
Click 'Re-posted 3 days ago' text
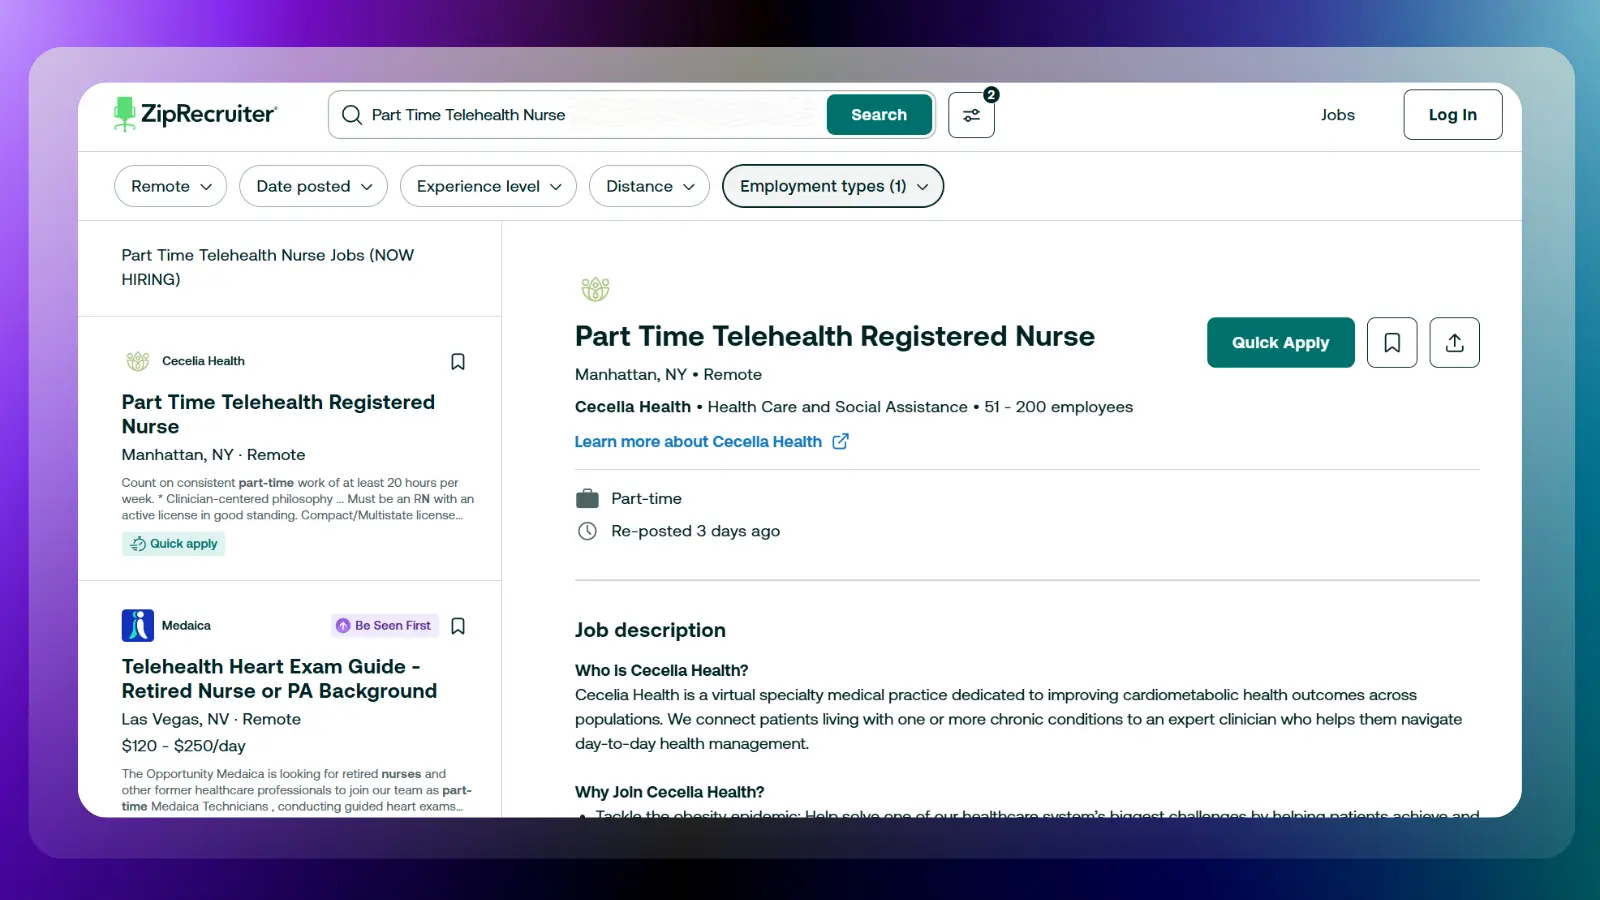(696, 531)
